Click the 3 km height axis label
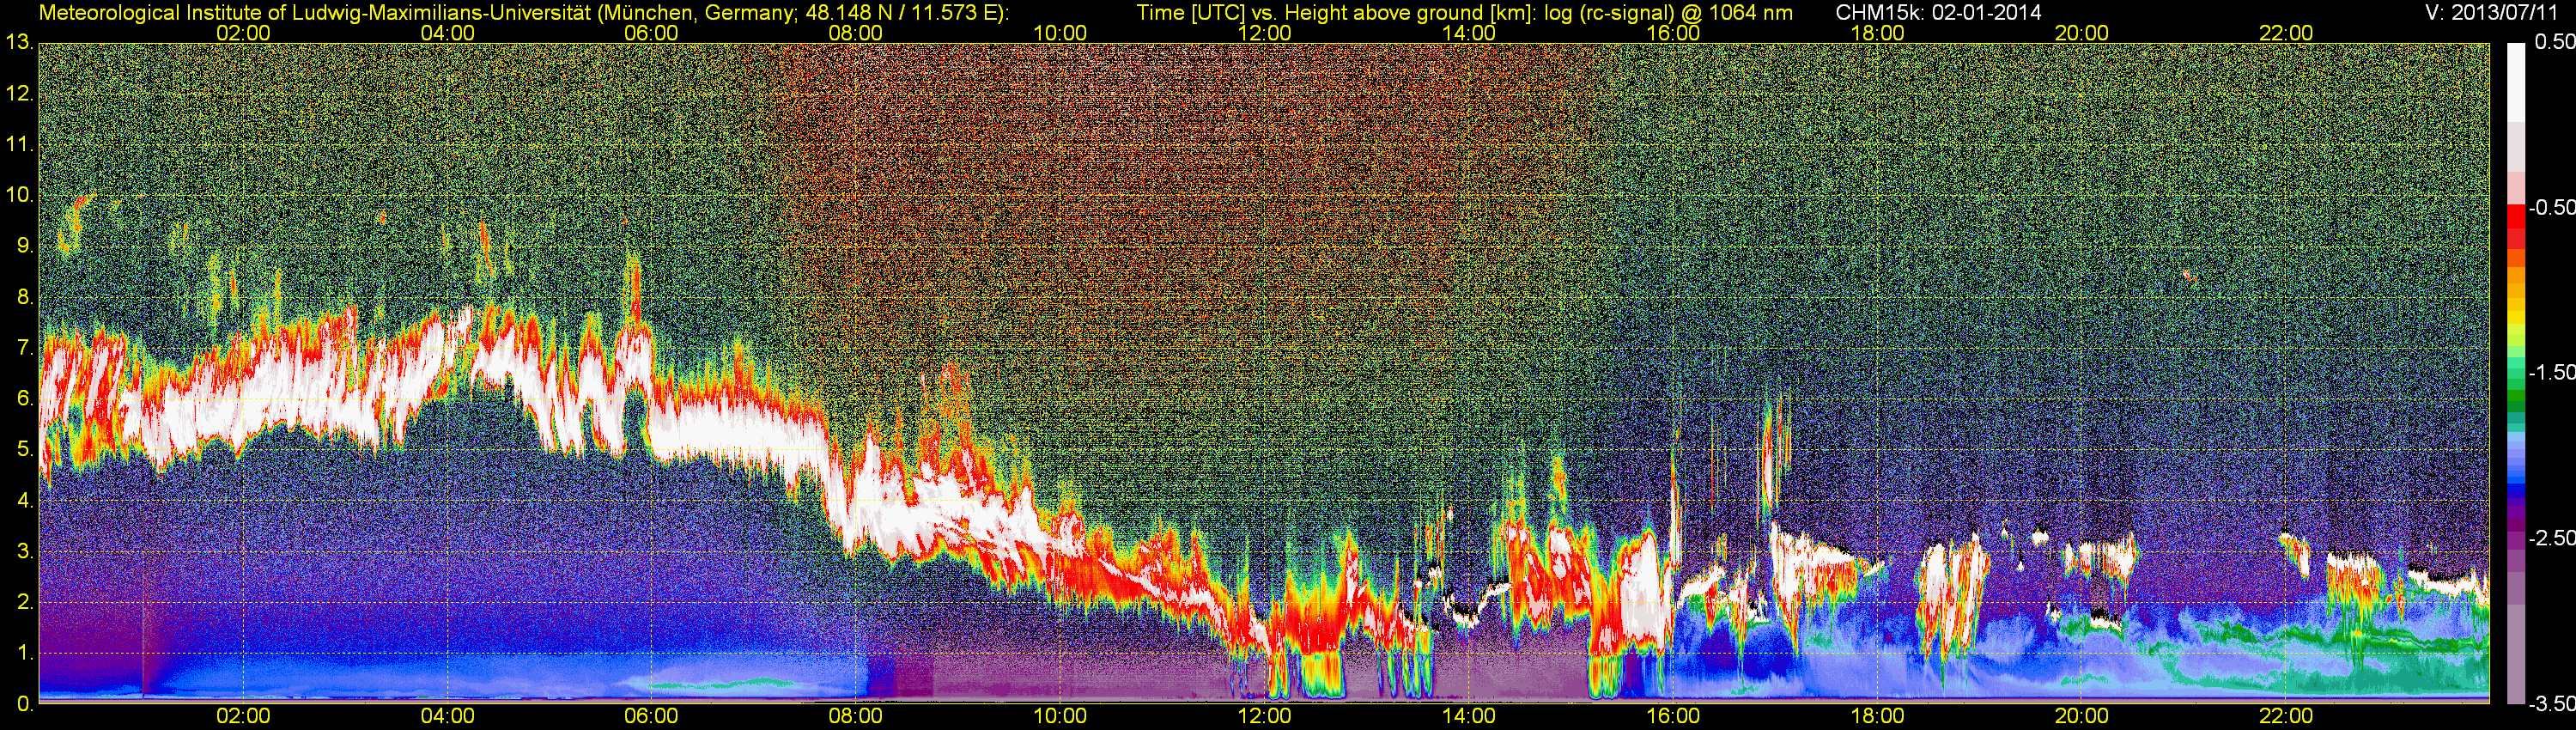Image resolution: width=2576 pixels, height=730 pixels. [x=24, y=551]
